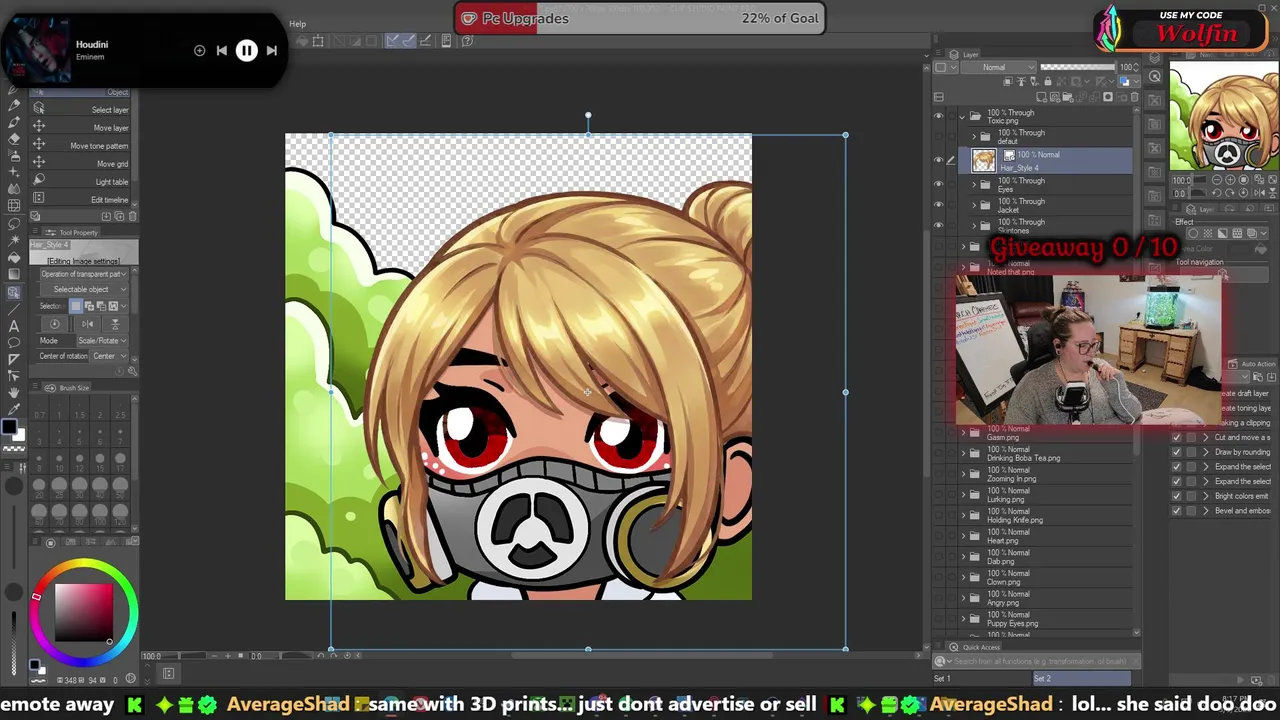Click Rotate Left in the Navigator panel
This screenshot has height=720, width=1280.
pos(1217,193)
